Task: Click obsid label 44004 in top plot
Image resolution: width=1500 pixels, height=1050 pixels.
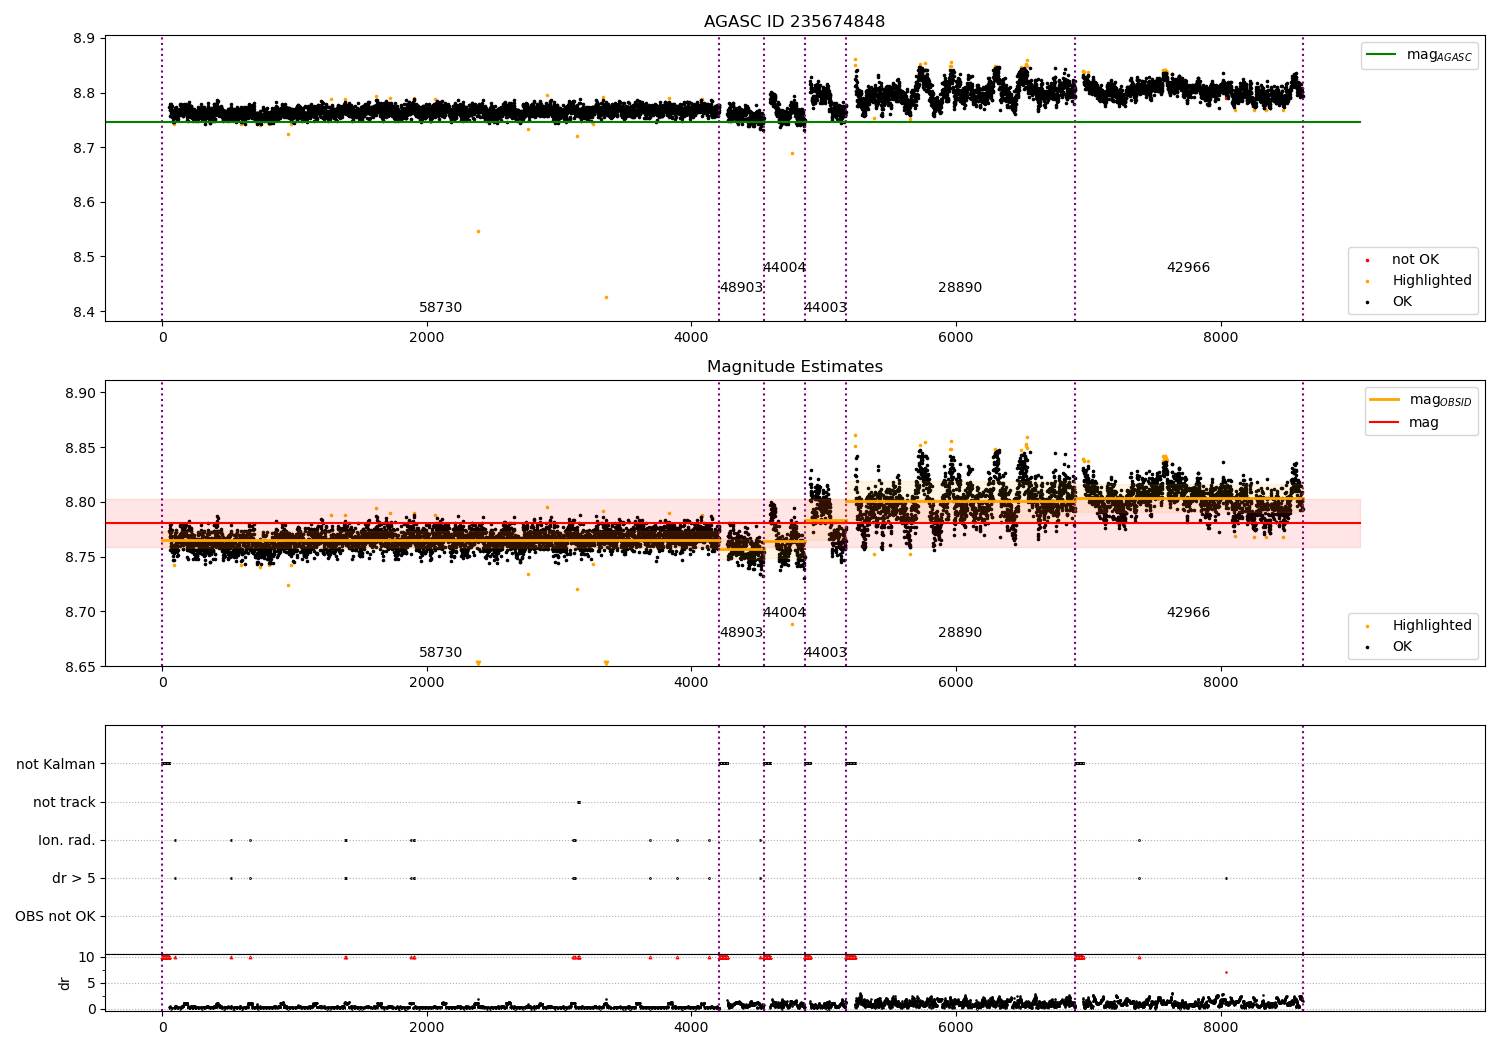Action: click(784, 268)
